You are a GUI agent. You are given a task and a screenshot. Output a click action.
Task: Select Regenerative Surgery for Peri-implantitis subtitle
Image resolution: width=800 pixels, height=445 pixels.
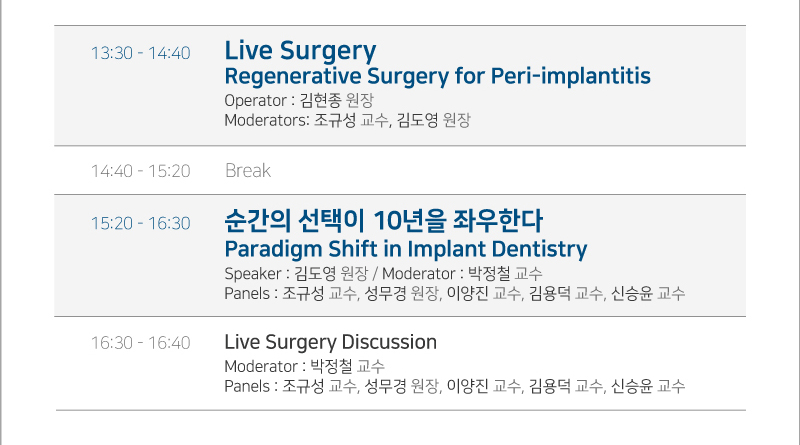coord(438,77)
